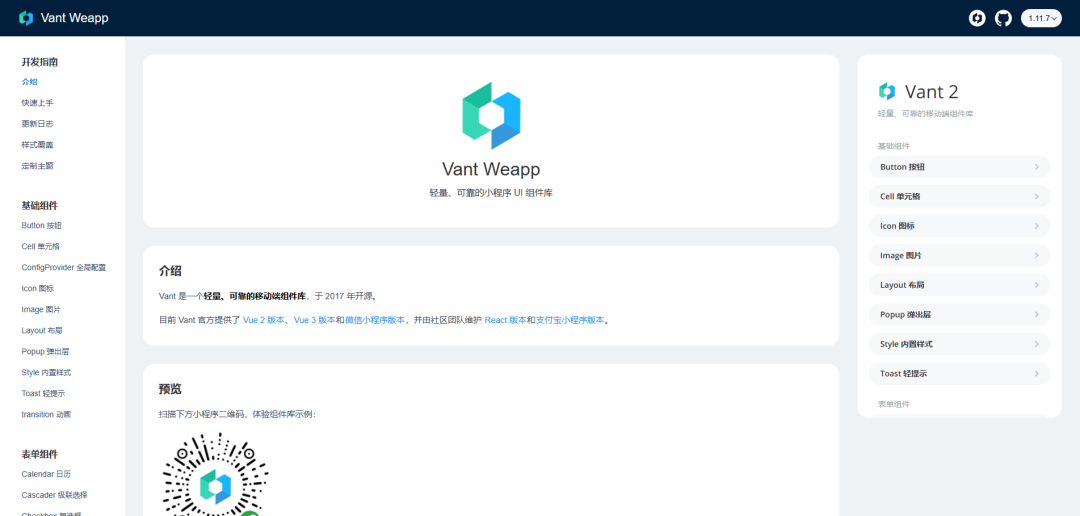Follow the Vue 2 版本 link

coord(263,320)
